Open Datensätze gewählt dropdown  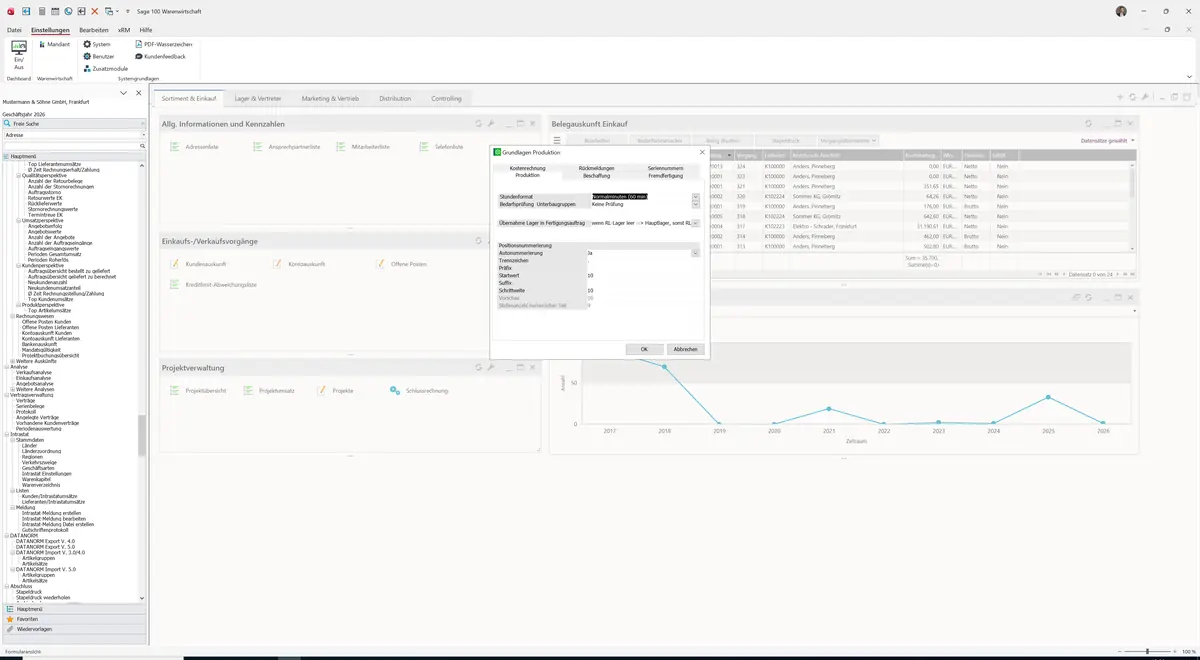[1108, 141]
